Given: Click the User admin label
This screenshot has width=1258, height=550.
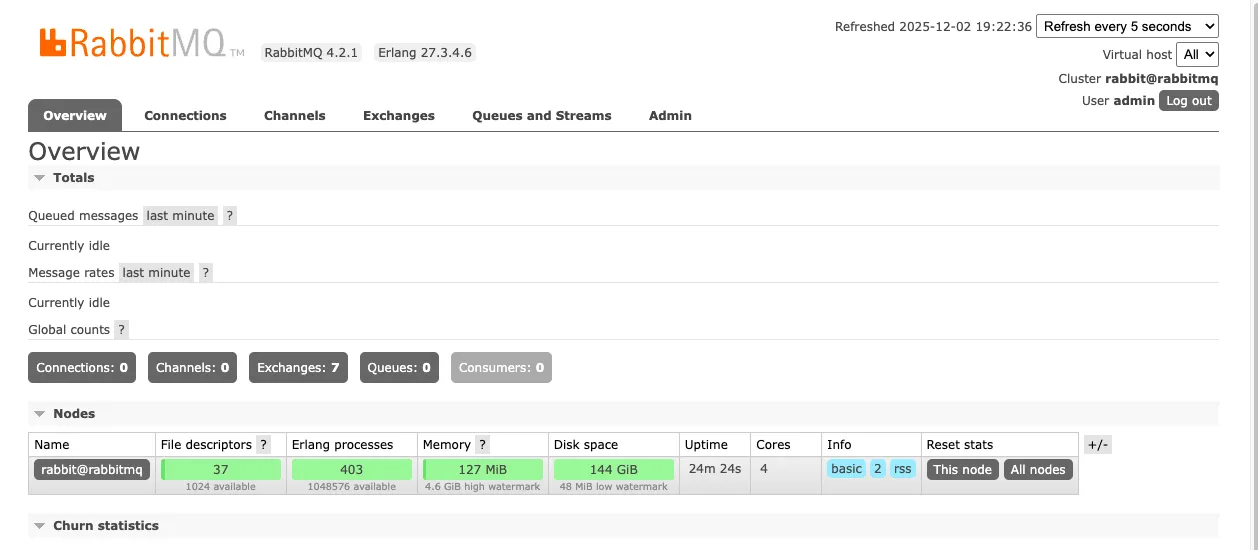Looking at the screenshot, I should tap(1119, 101).
